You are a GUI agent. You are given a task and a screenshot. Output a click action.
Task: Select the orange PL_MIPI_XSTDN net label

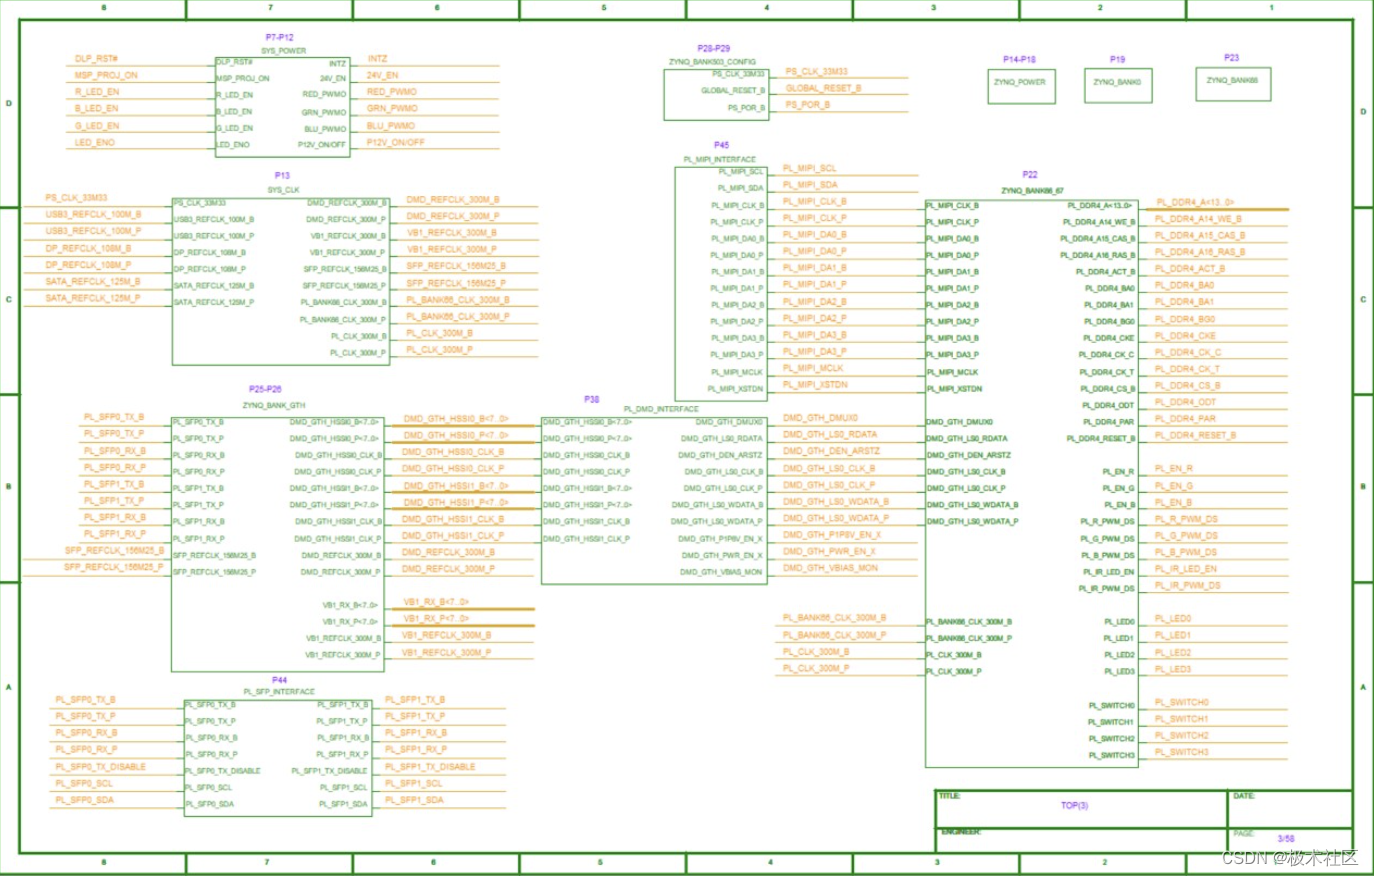pos(815,384)
